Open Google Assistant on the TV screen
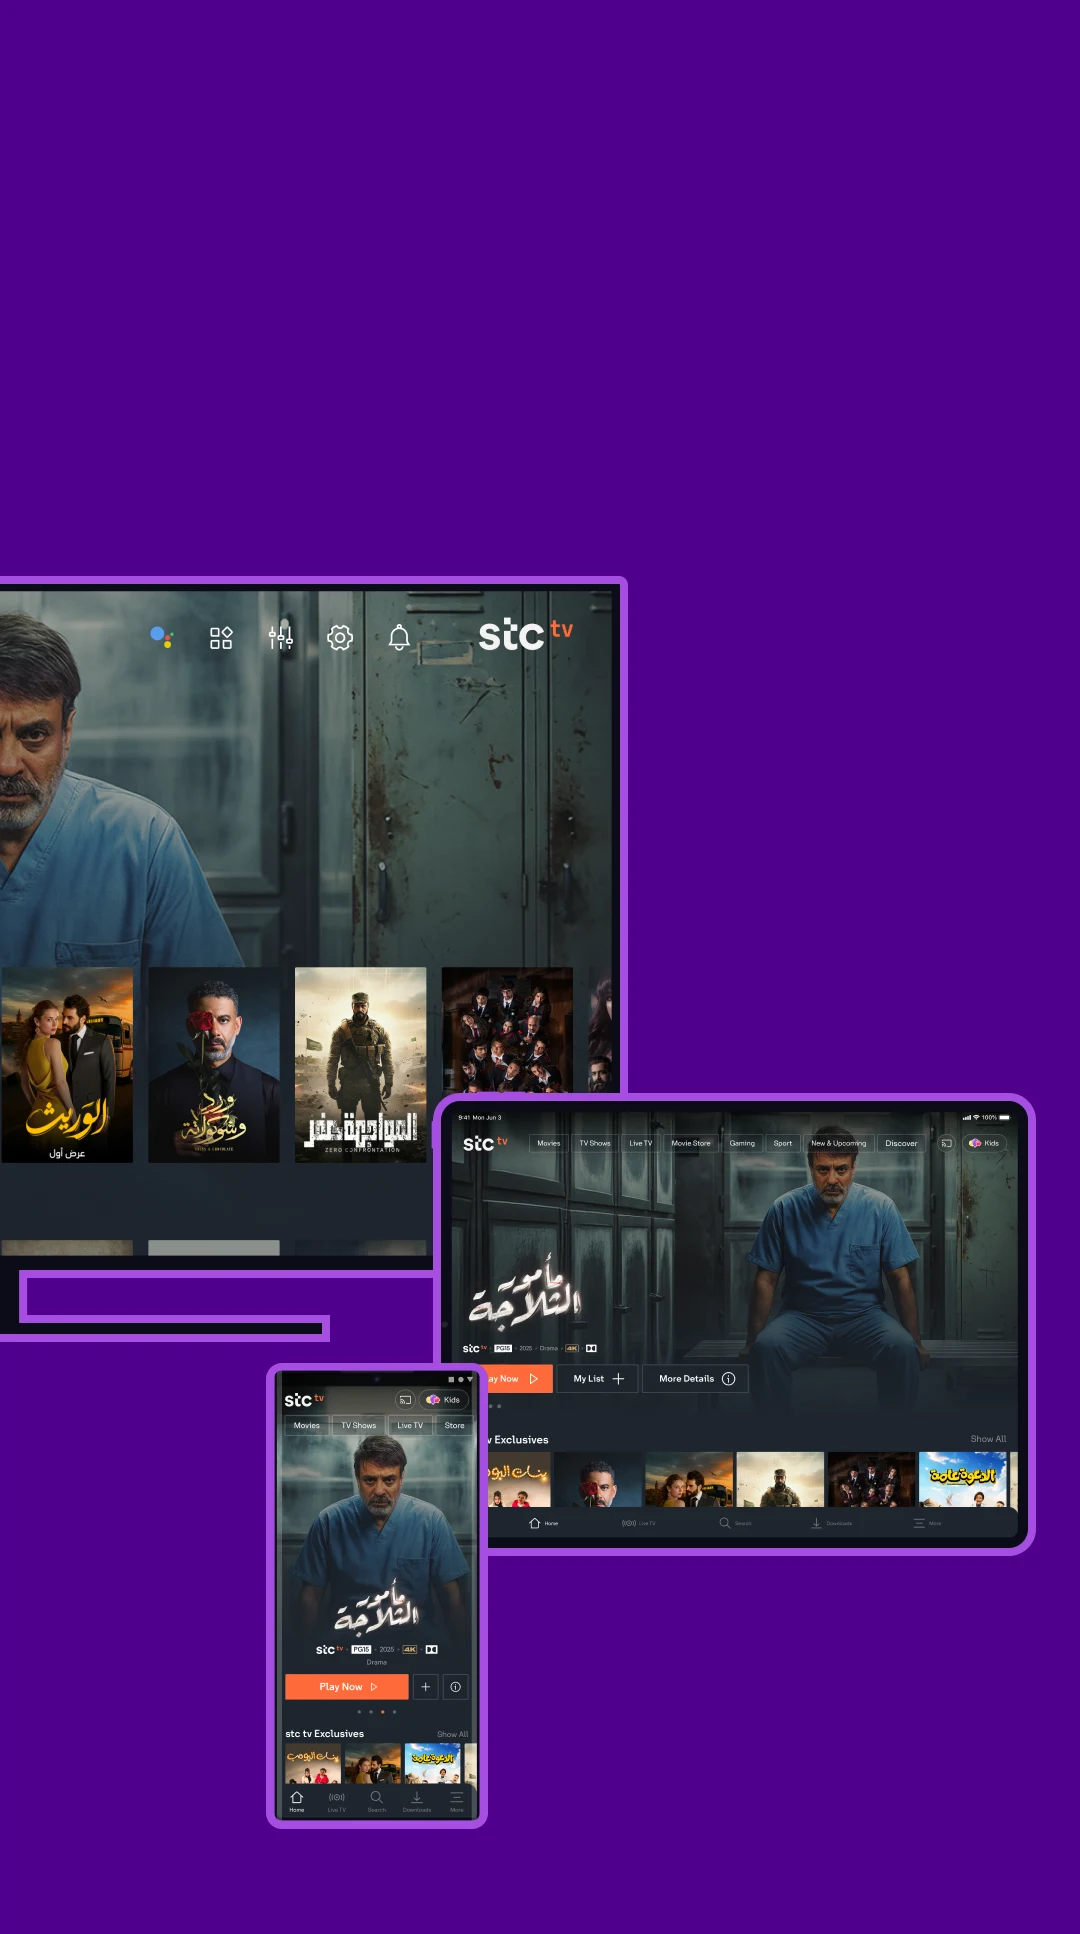The height and width of the screenshot is (1934, 1080). point(161,637)
